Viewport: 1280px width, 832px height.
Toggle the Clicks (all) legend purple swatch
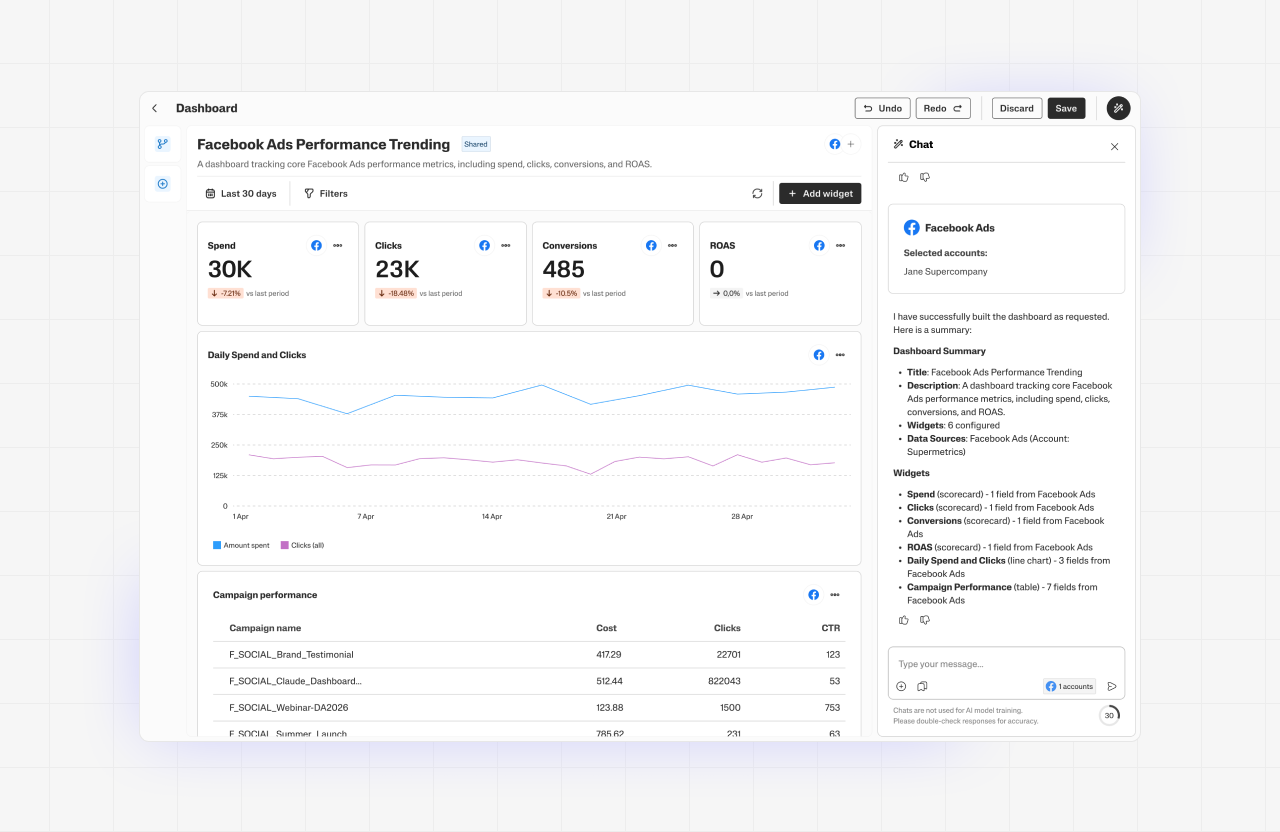coord(284,545)
